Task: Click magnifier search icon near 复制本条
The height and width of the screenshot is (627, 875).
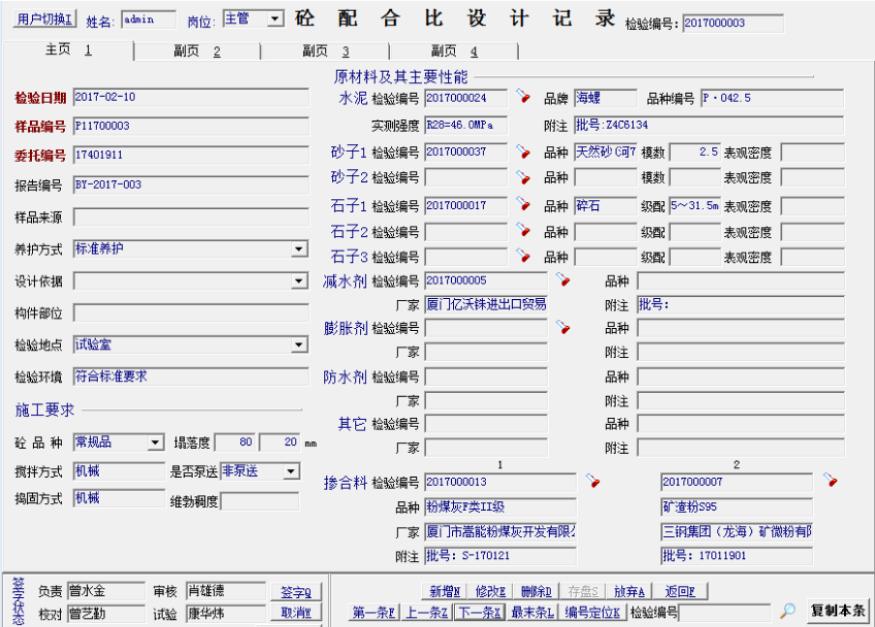Action: (x=787, y=611)
